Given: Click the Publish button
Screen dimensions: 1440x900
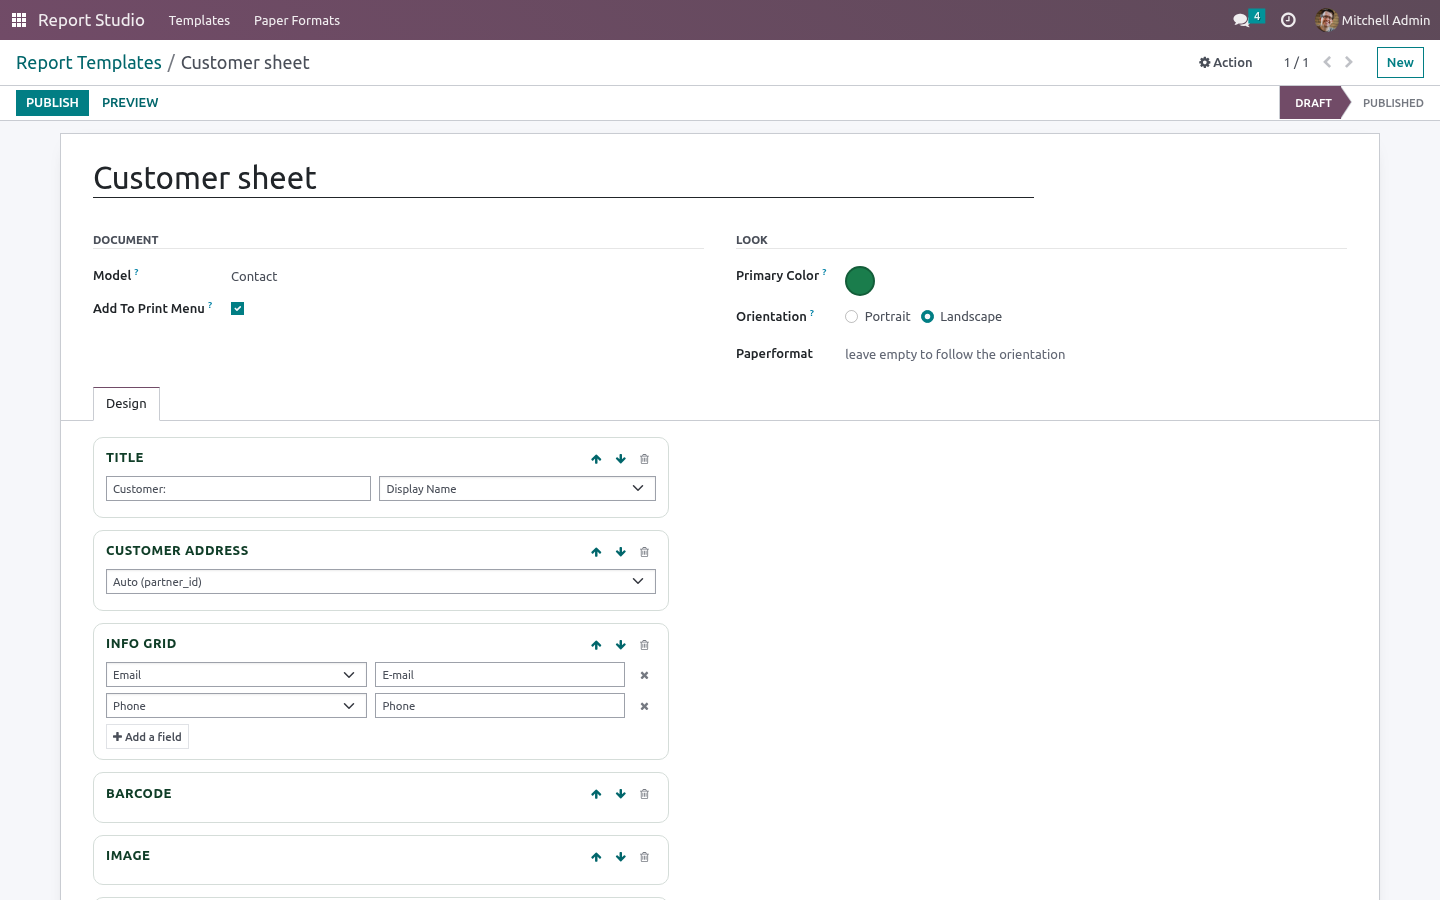Looking at the screenshot, I should pyautogui.click(x=52, y=103).
